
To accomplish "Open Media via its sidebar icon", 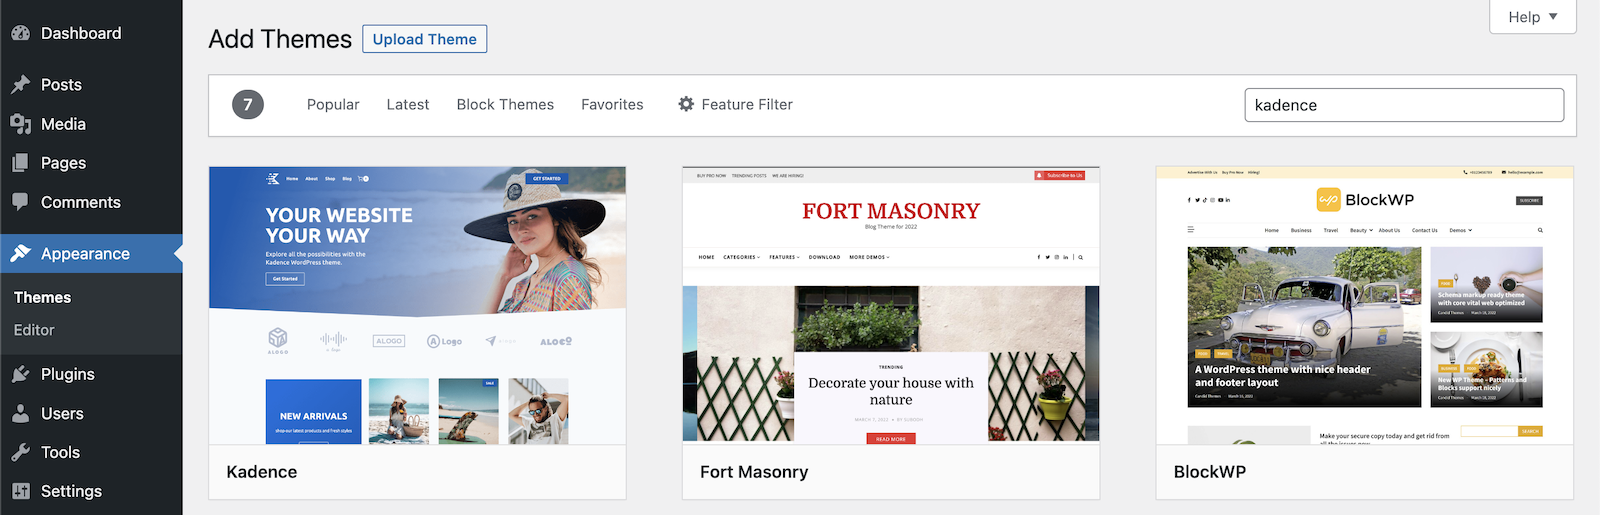I will click(x=20, y=124).
